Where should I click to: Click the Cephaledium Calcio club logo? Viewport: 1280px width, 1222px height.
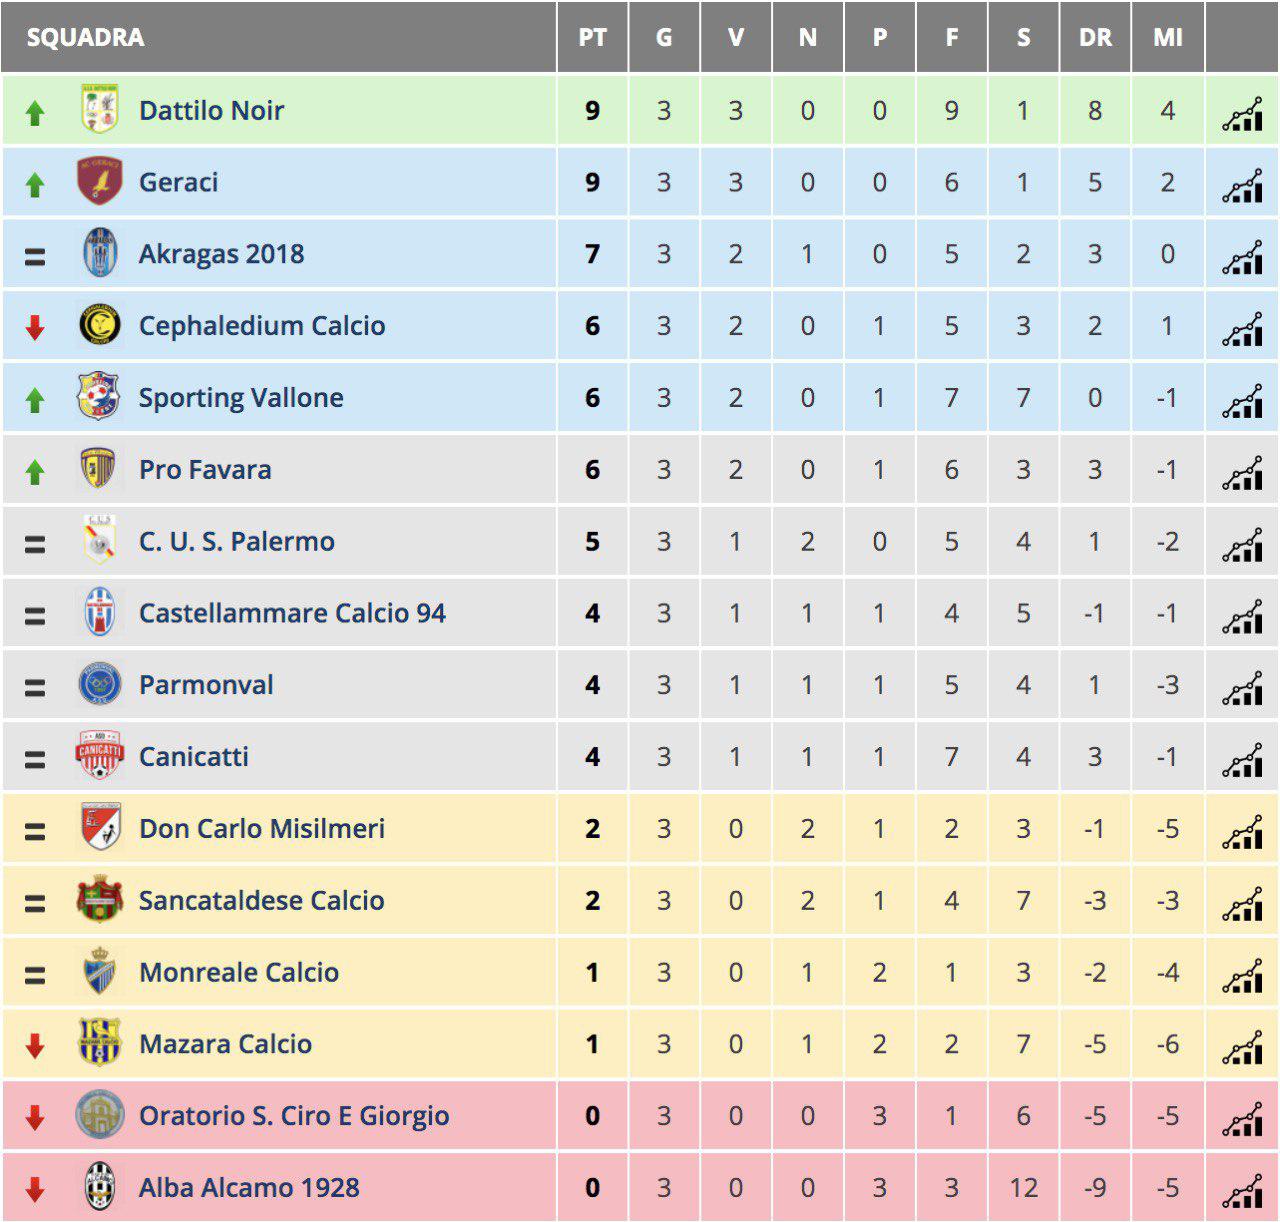point(99,325)
